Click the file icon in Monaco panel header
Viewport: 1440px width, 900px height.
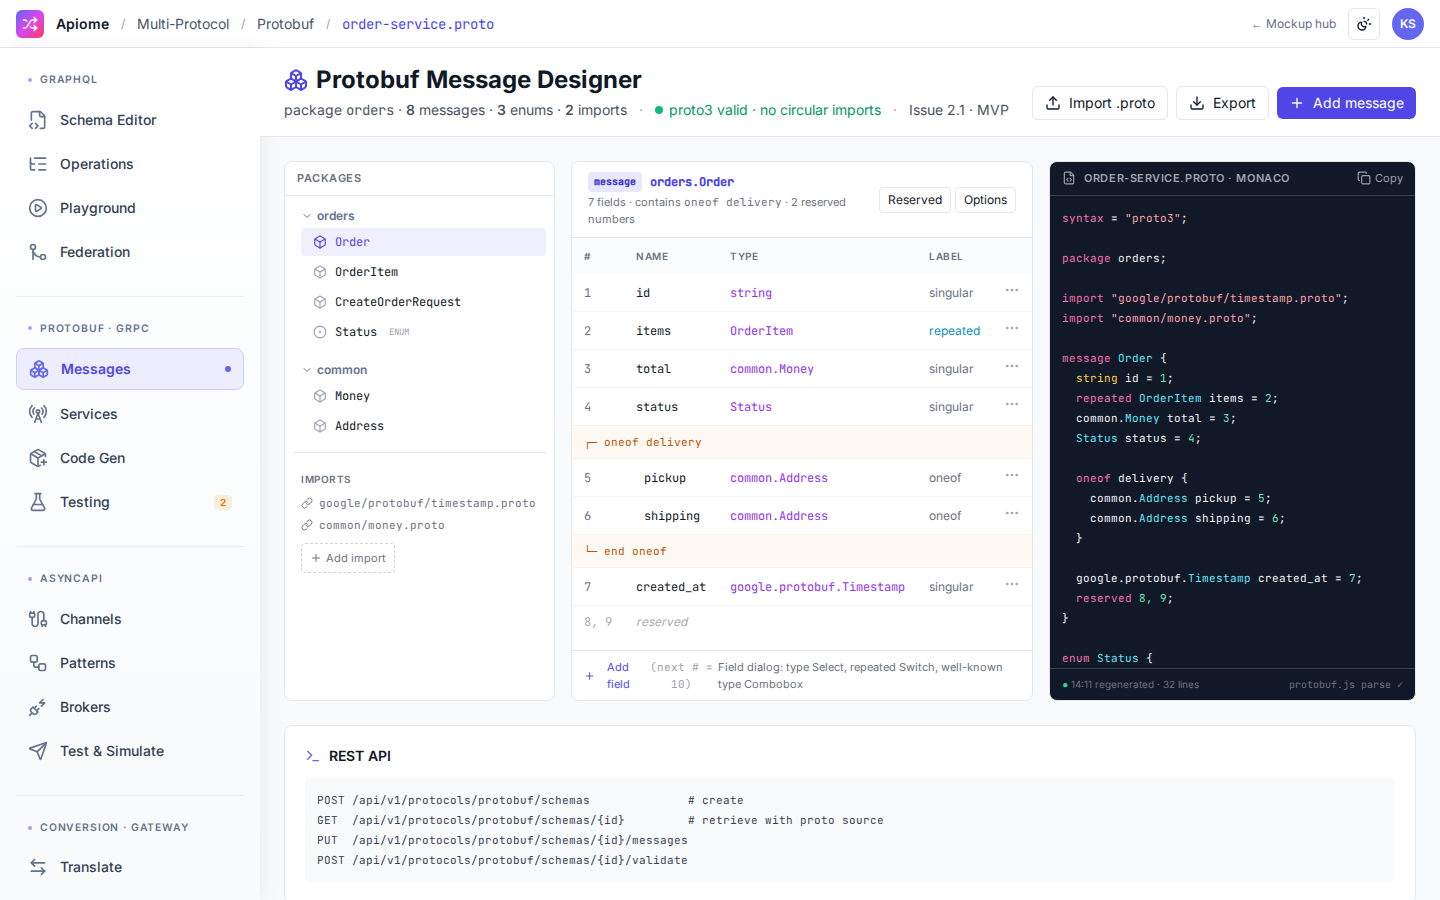click(1069, 178)
